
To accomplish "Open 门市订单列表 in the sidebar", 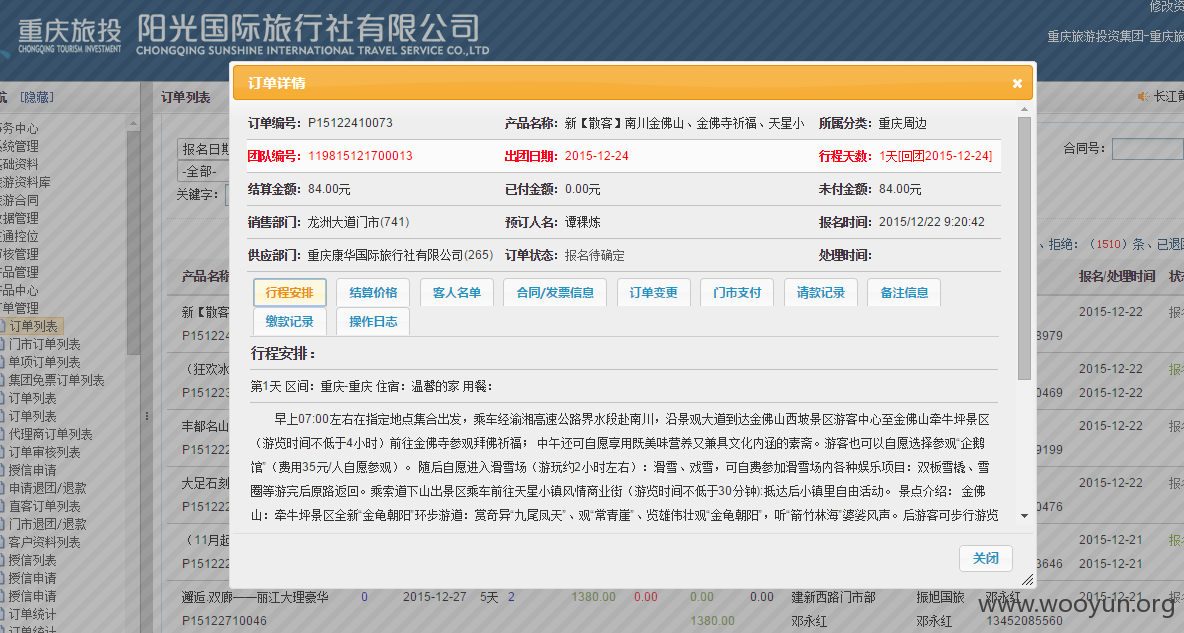I will 44,344.
